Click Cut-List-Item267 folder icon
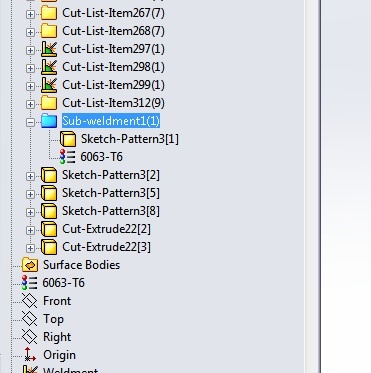The width and height of the screenshot is (371, 373). point(49,13)
